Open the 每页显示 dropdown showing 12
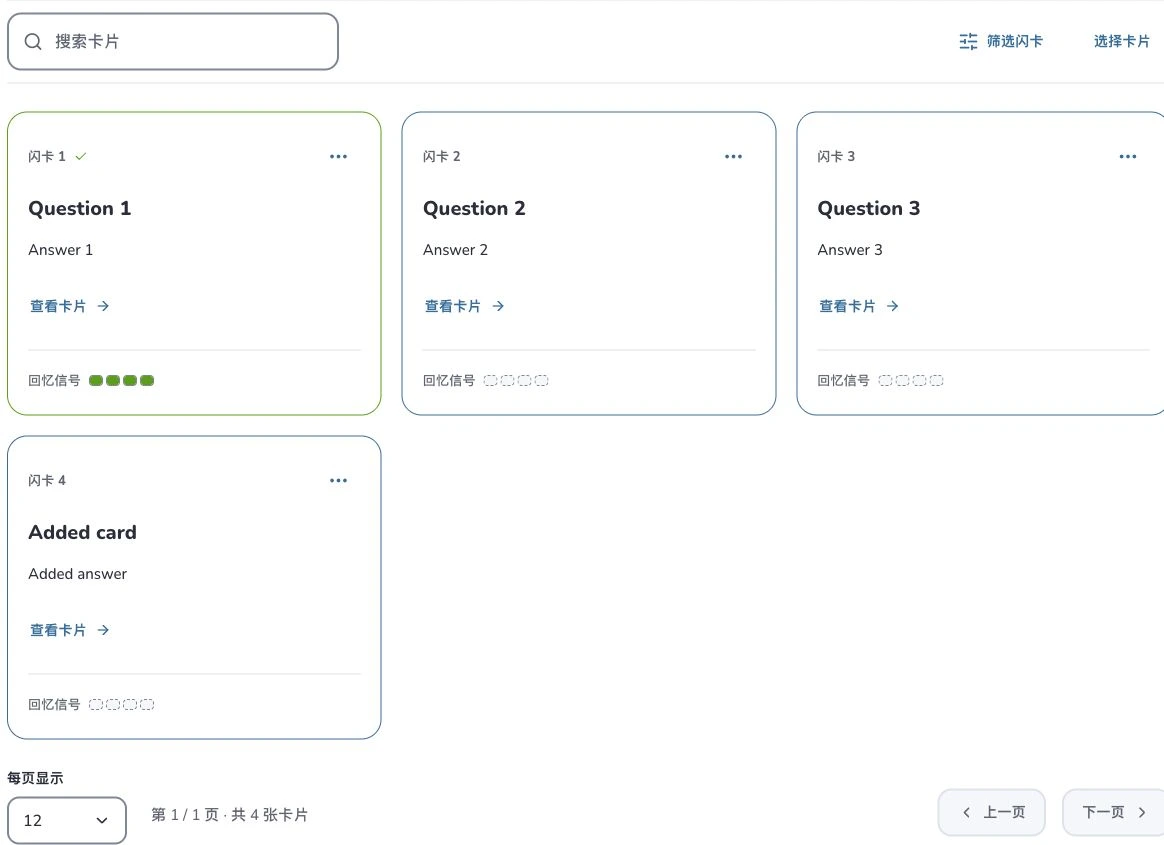This screenshot has height=845, width=1164. 67,820
